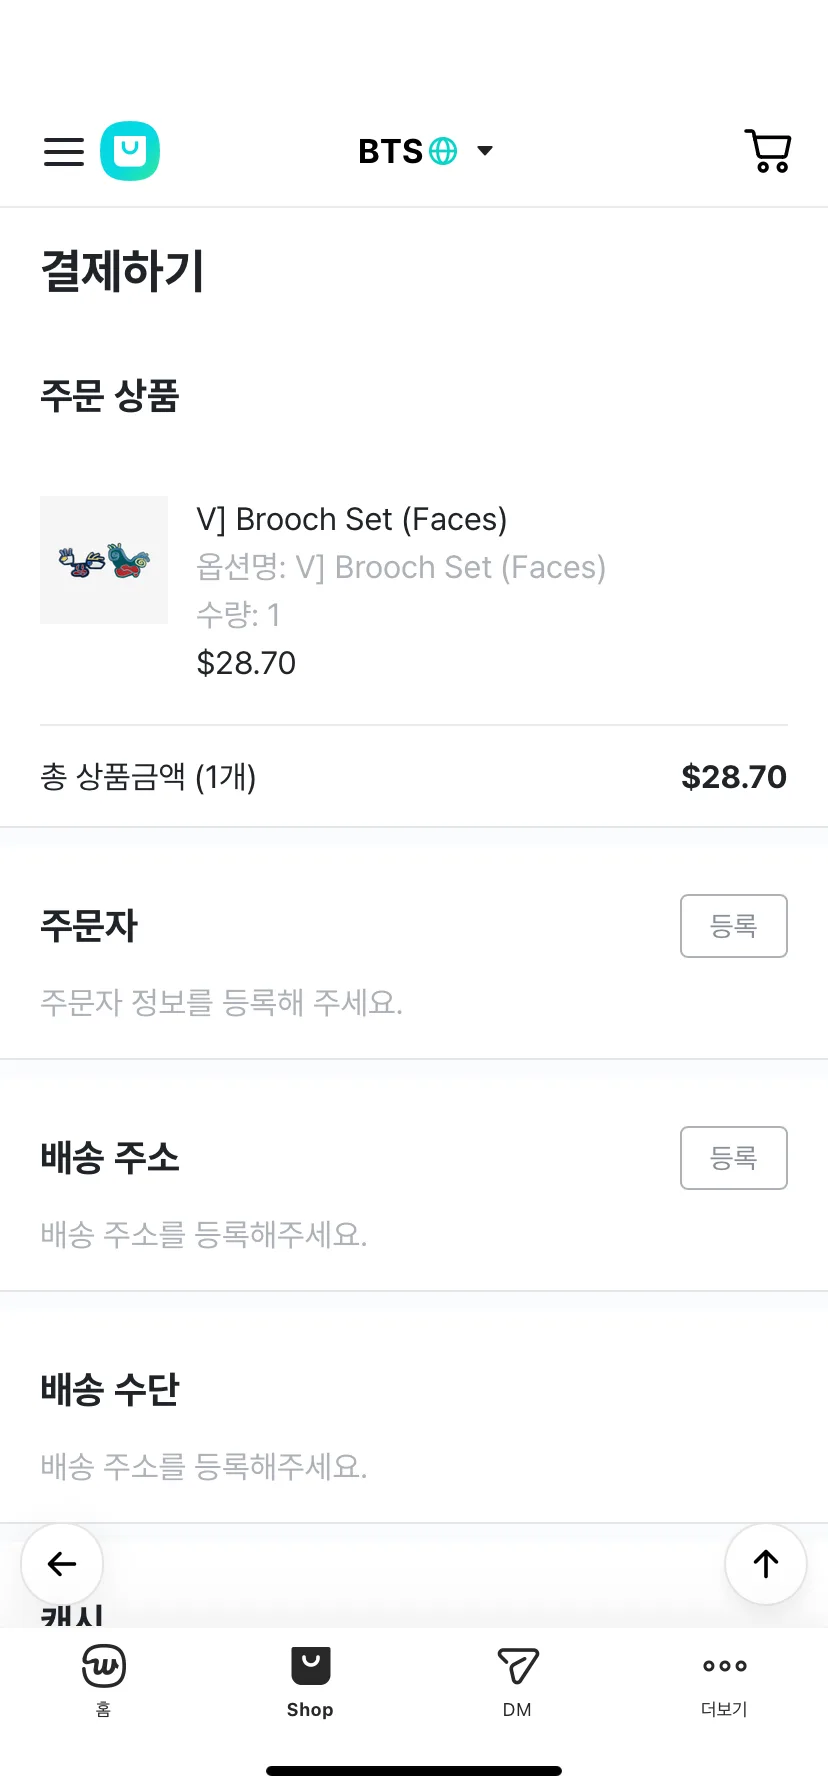Viewport: 828px width, 1792px height.
Task: Tap the 배송 수단 section heading
Action: click(110, 1389)
